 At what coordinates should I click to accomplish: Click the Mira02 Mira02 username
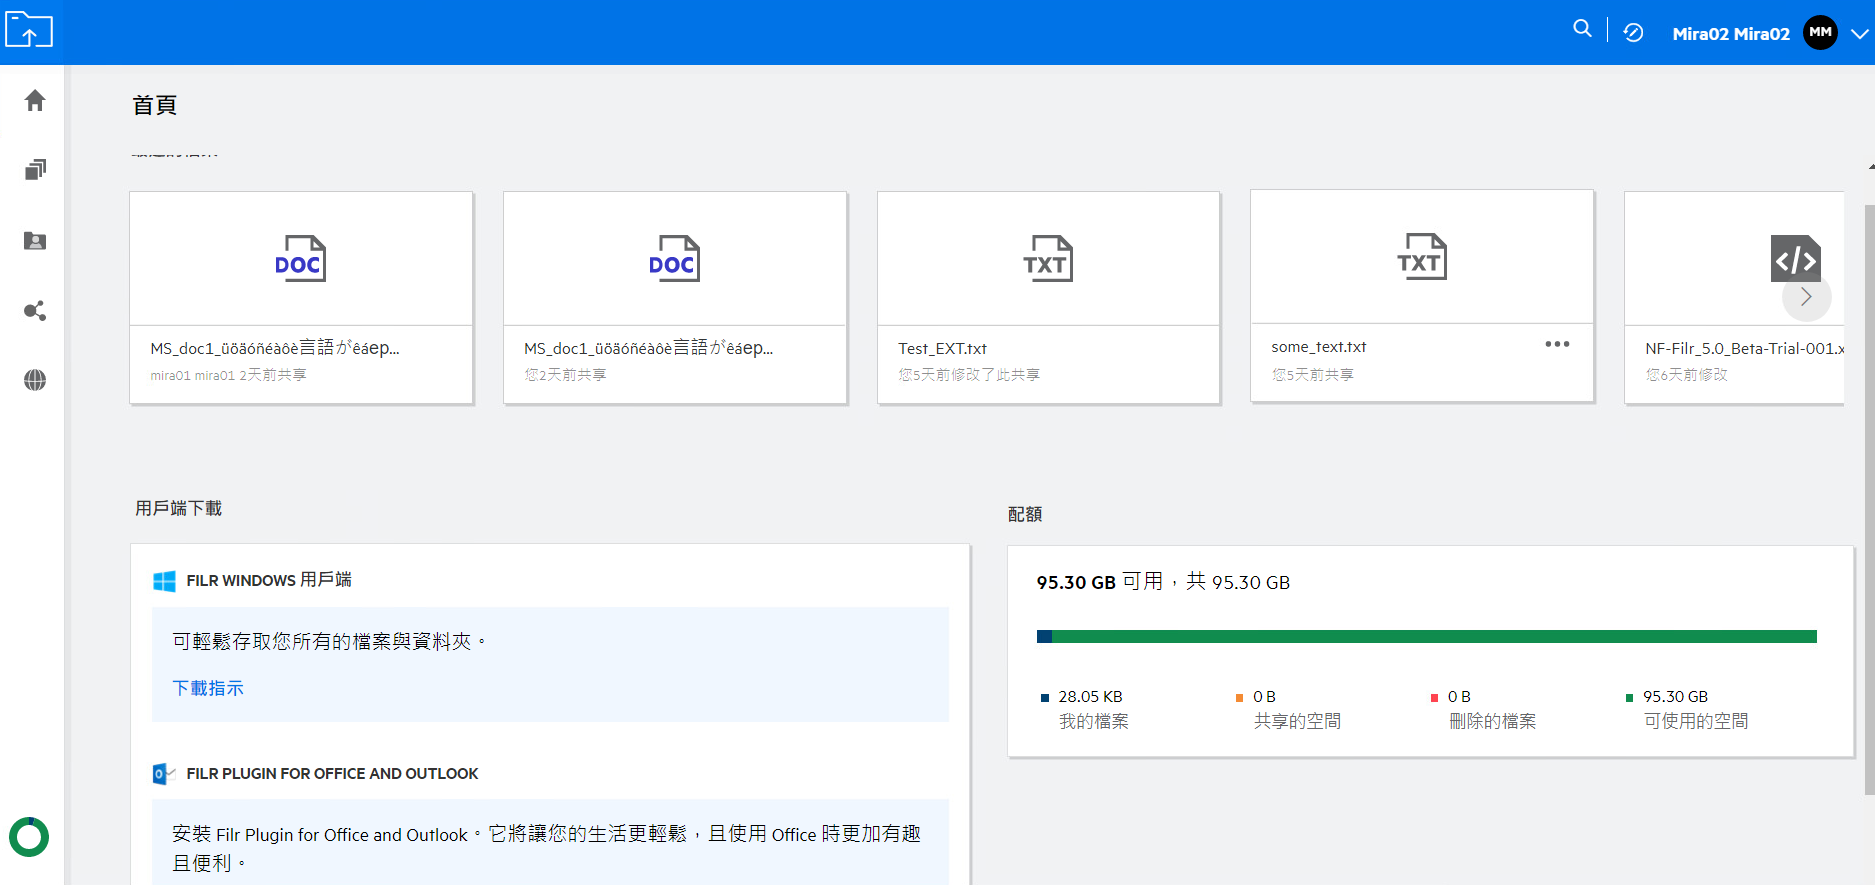pyautogui.click(x=1731, y=34)
